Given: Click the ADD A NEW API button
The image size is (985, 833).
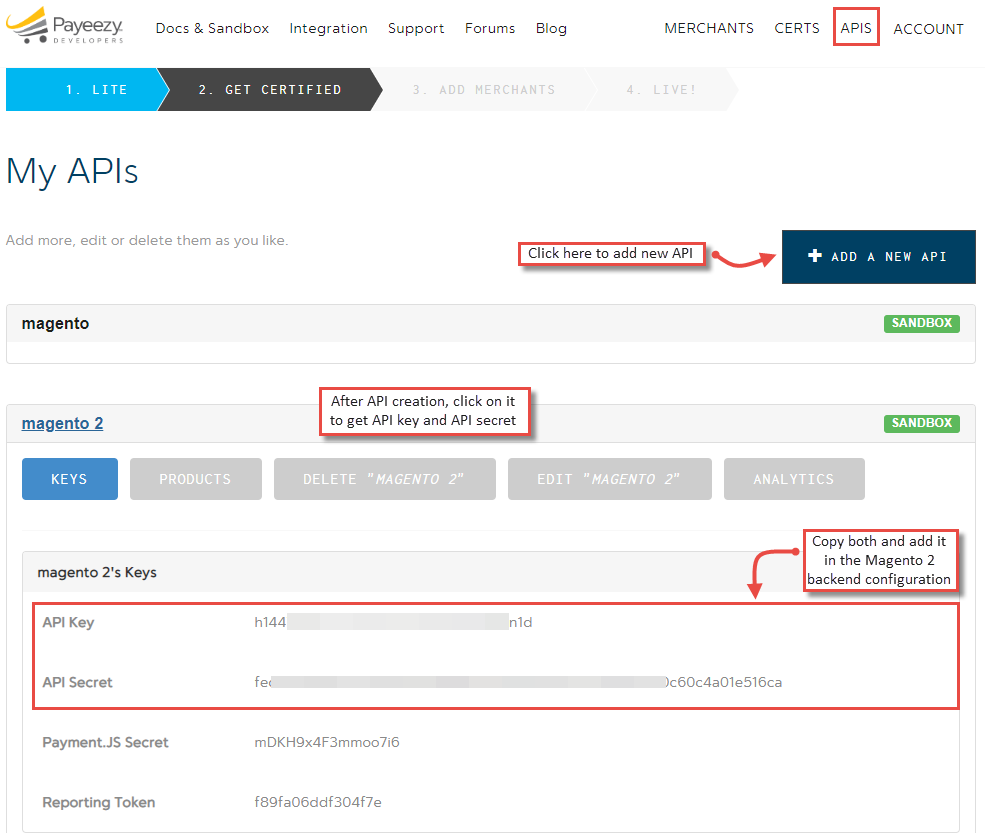Looking at the screenshot, I should point(878,257).
